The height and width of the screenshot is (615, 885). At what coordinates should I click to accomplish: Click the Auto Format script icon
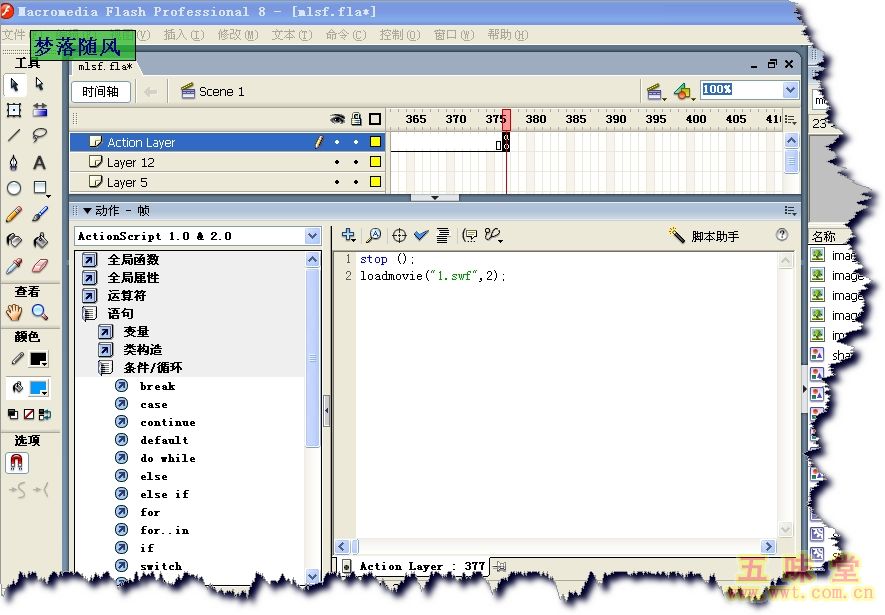[442, 236]
